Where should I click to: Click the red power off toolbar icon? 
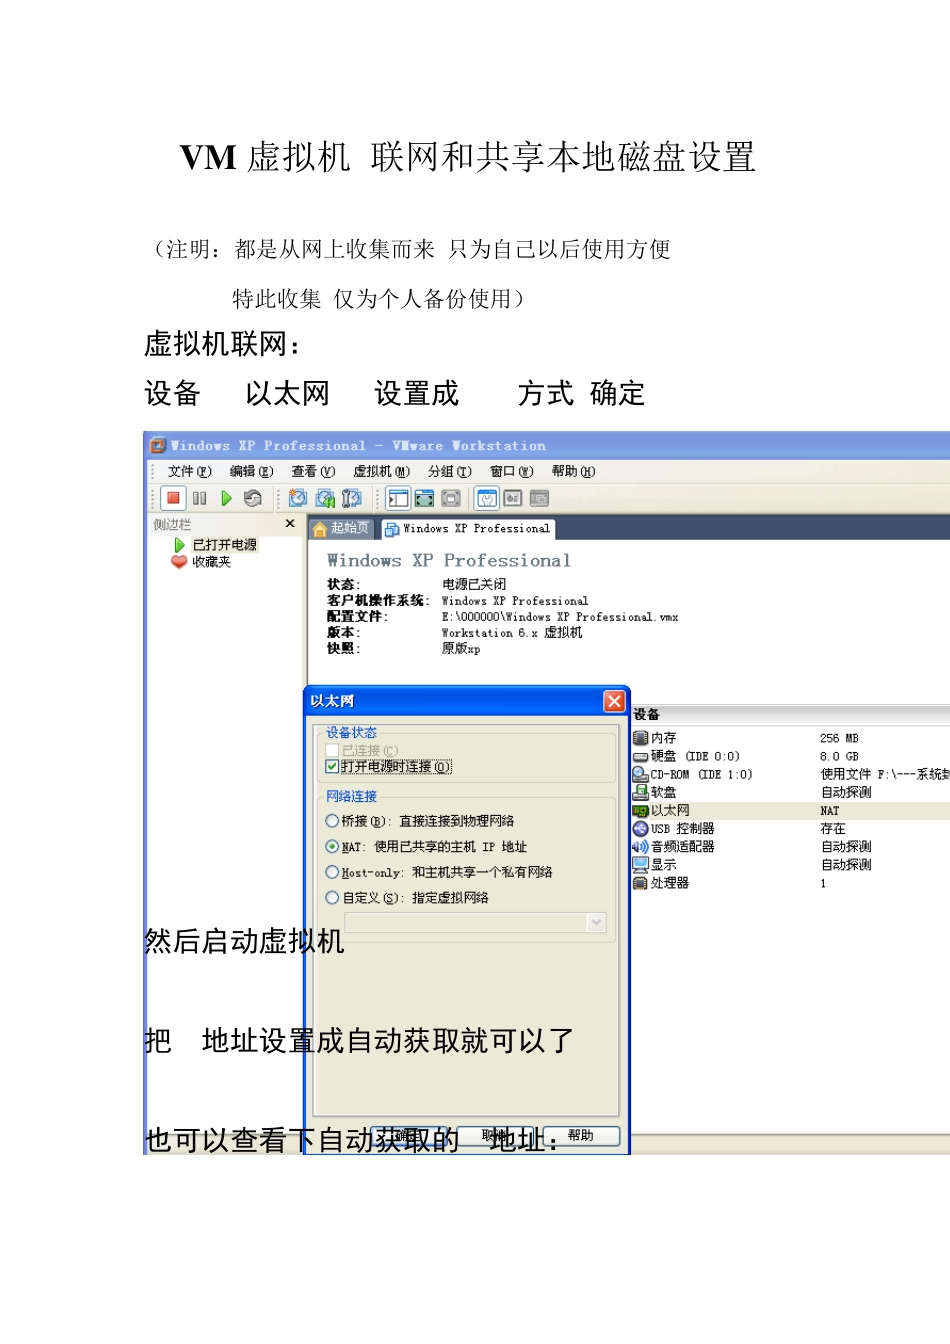pos(173,498)
